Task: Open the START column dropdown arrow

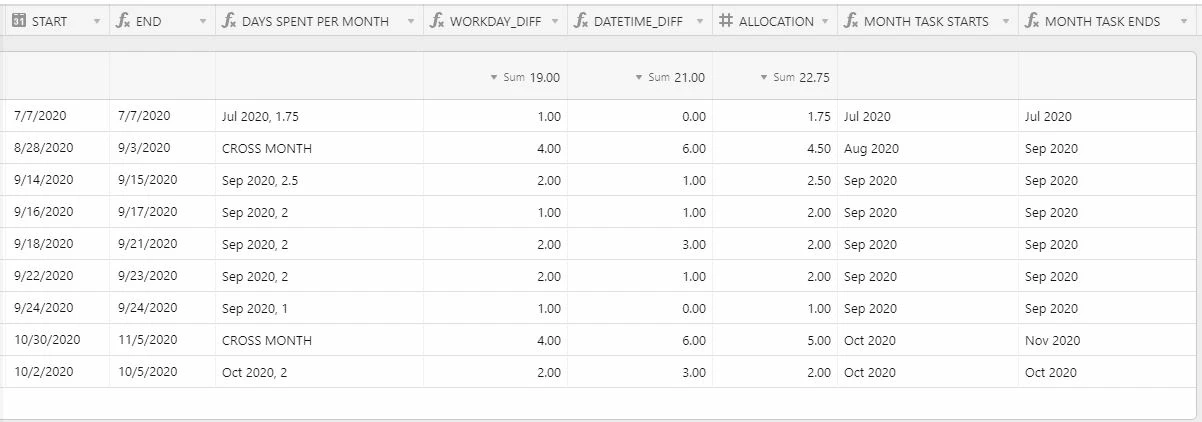Action: tap(96, 22)
